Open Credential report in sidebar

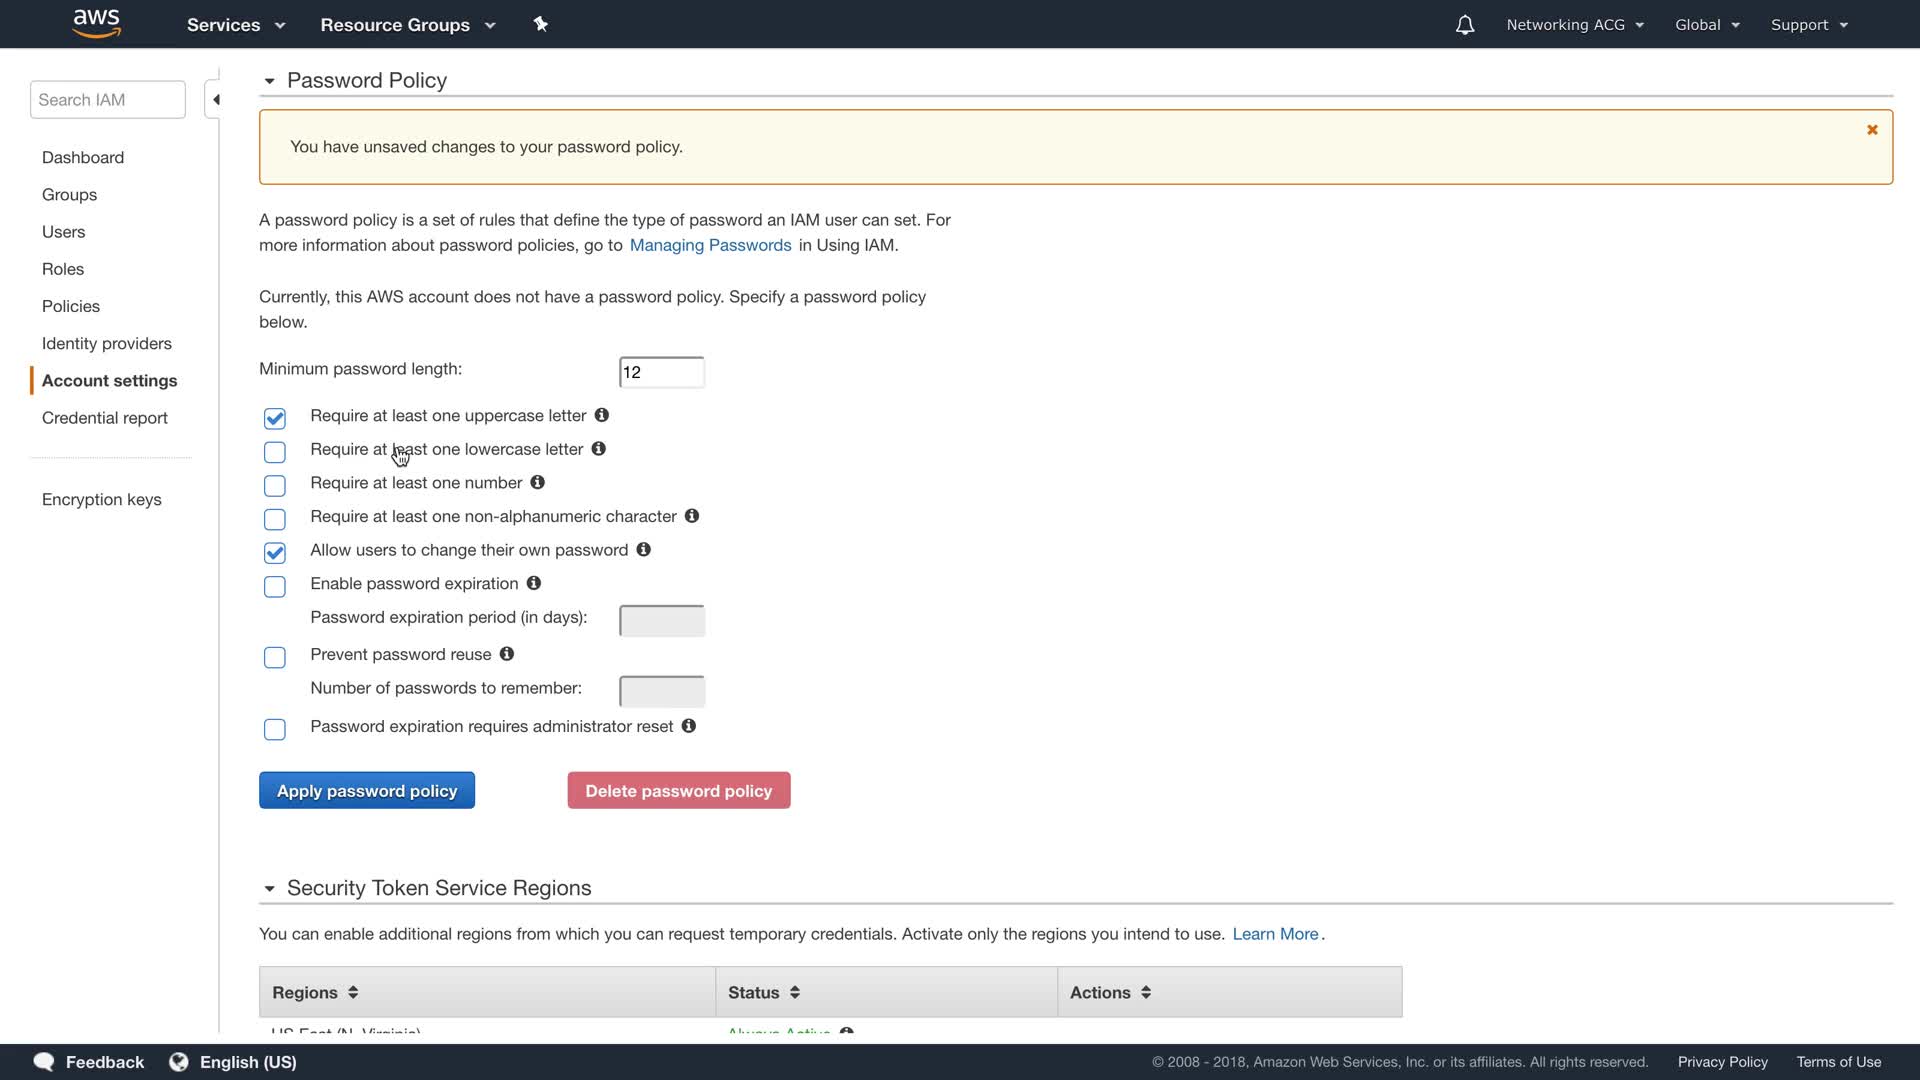tap(105, 418)
